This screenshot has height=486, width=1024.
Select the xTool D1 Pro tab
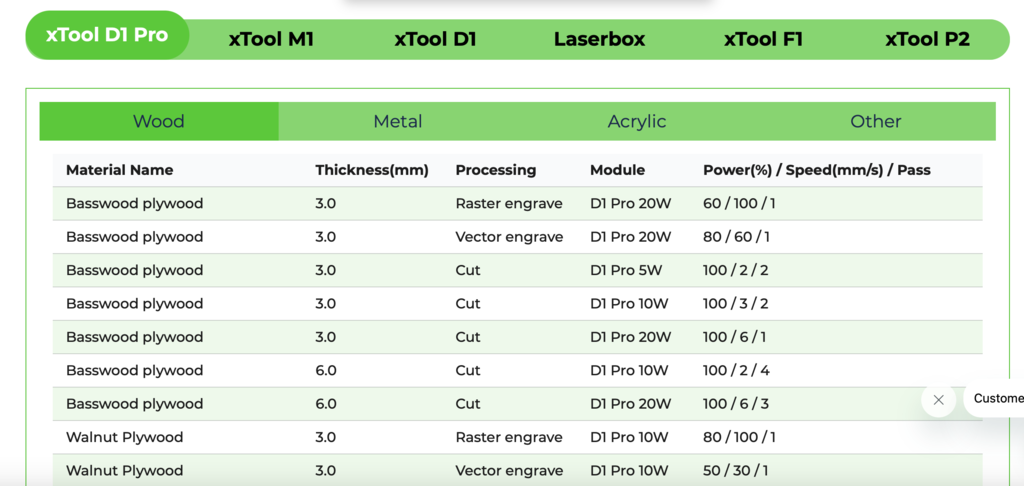click(x=107, y=35)
